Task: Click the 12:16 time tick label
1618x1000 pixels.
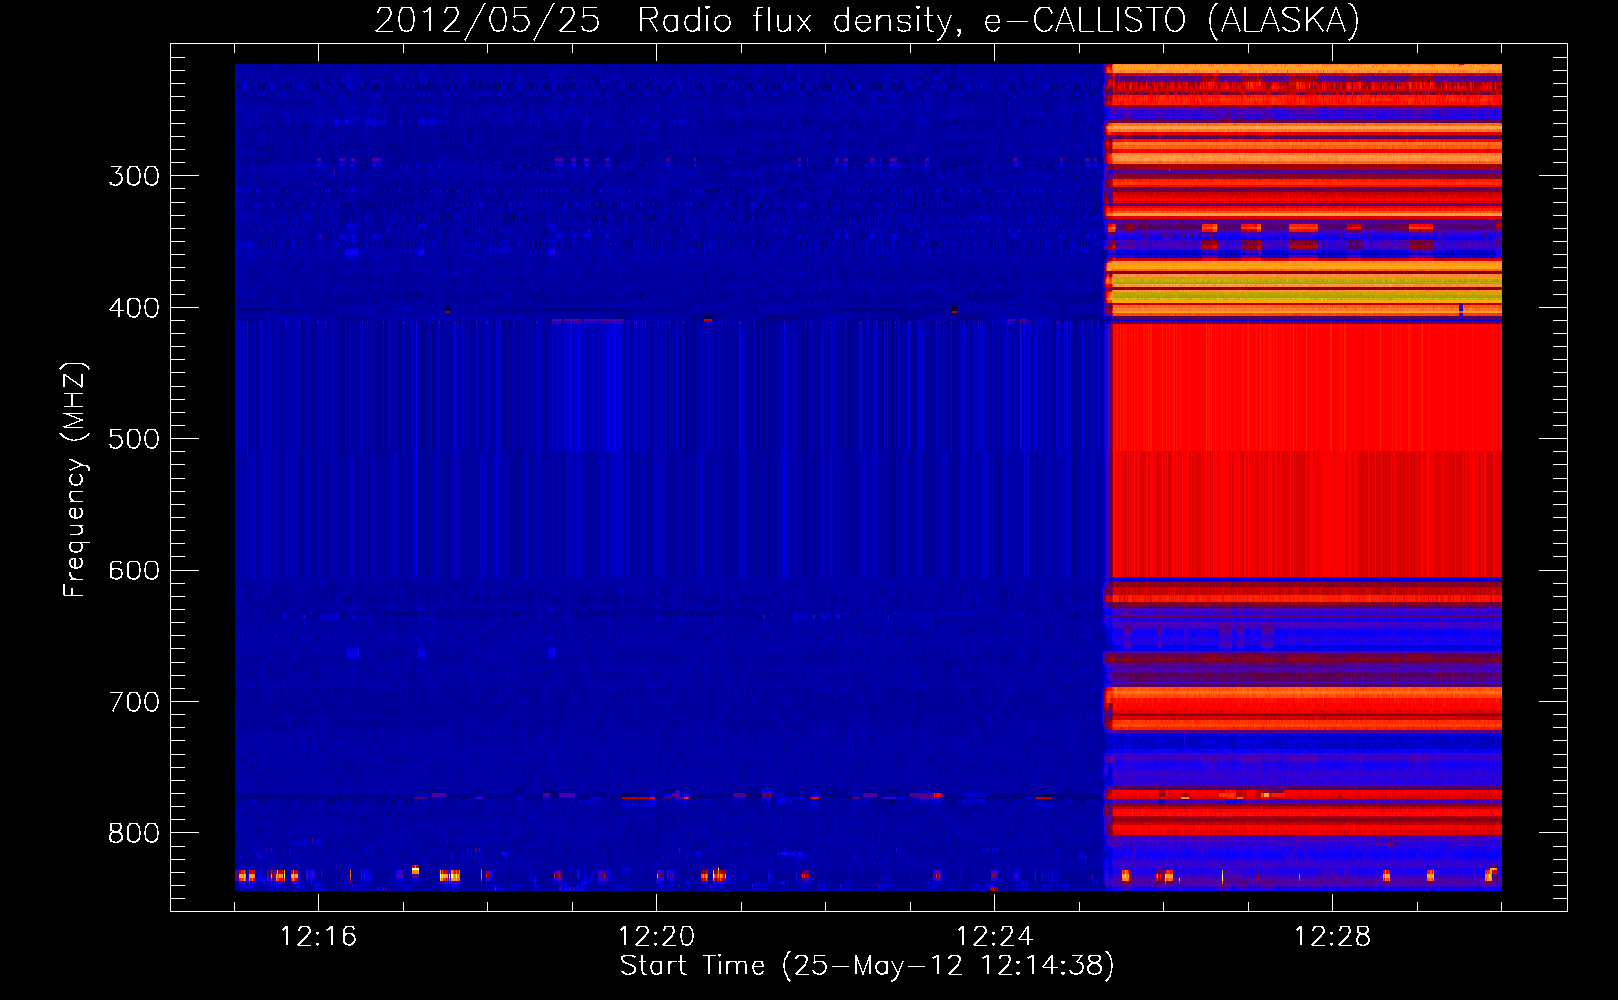Action: coord(318,937)
